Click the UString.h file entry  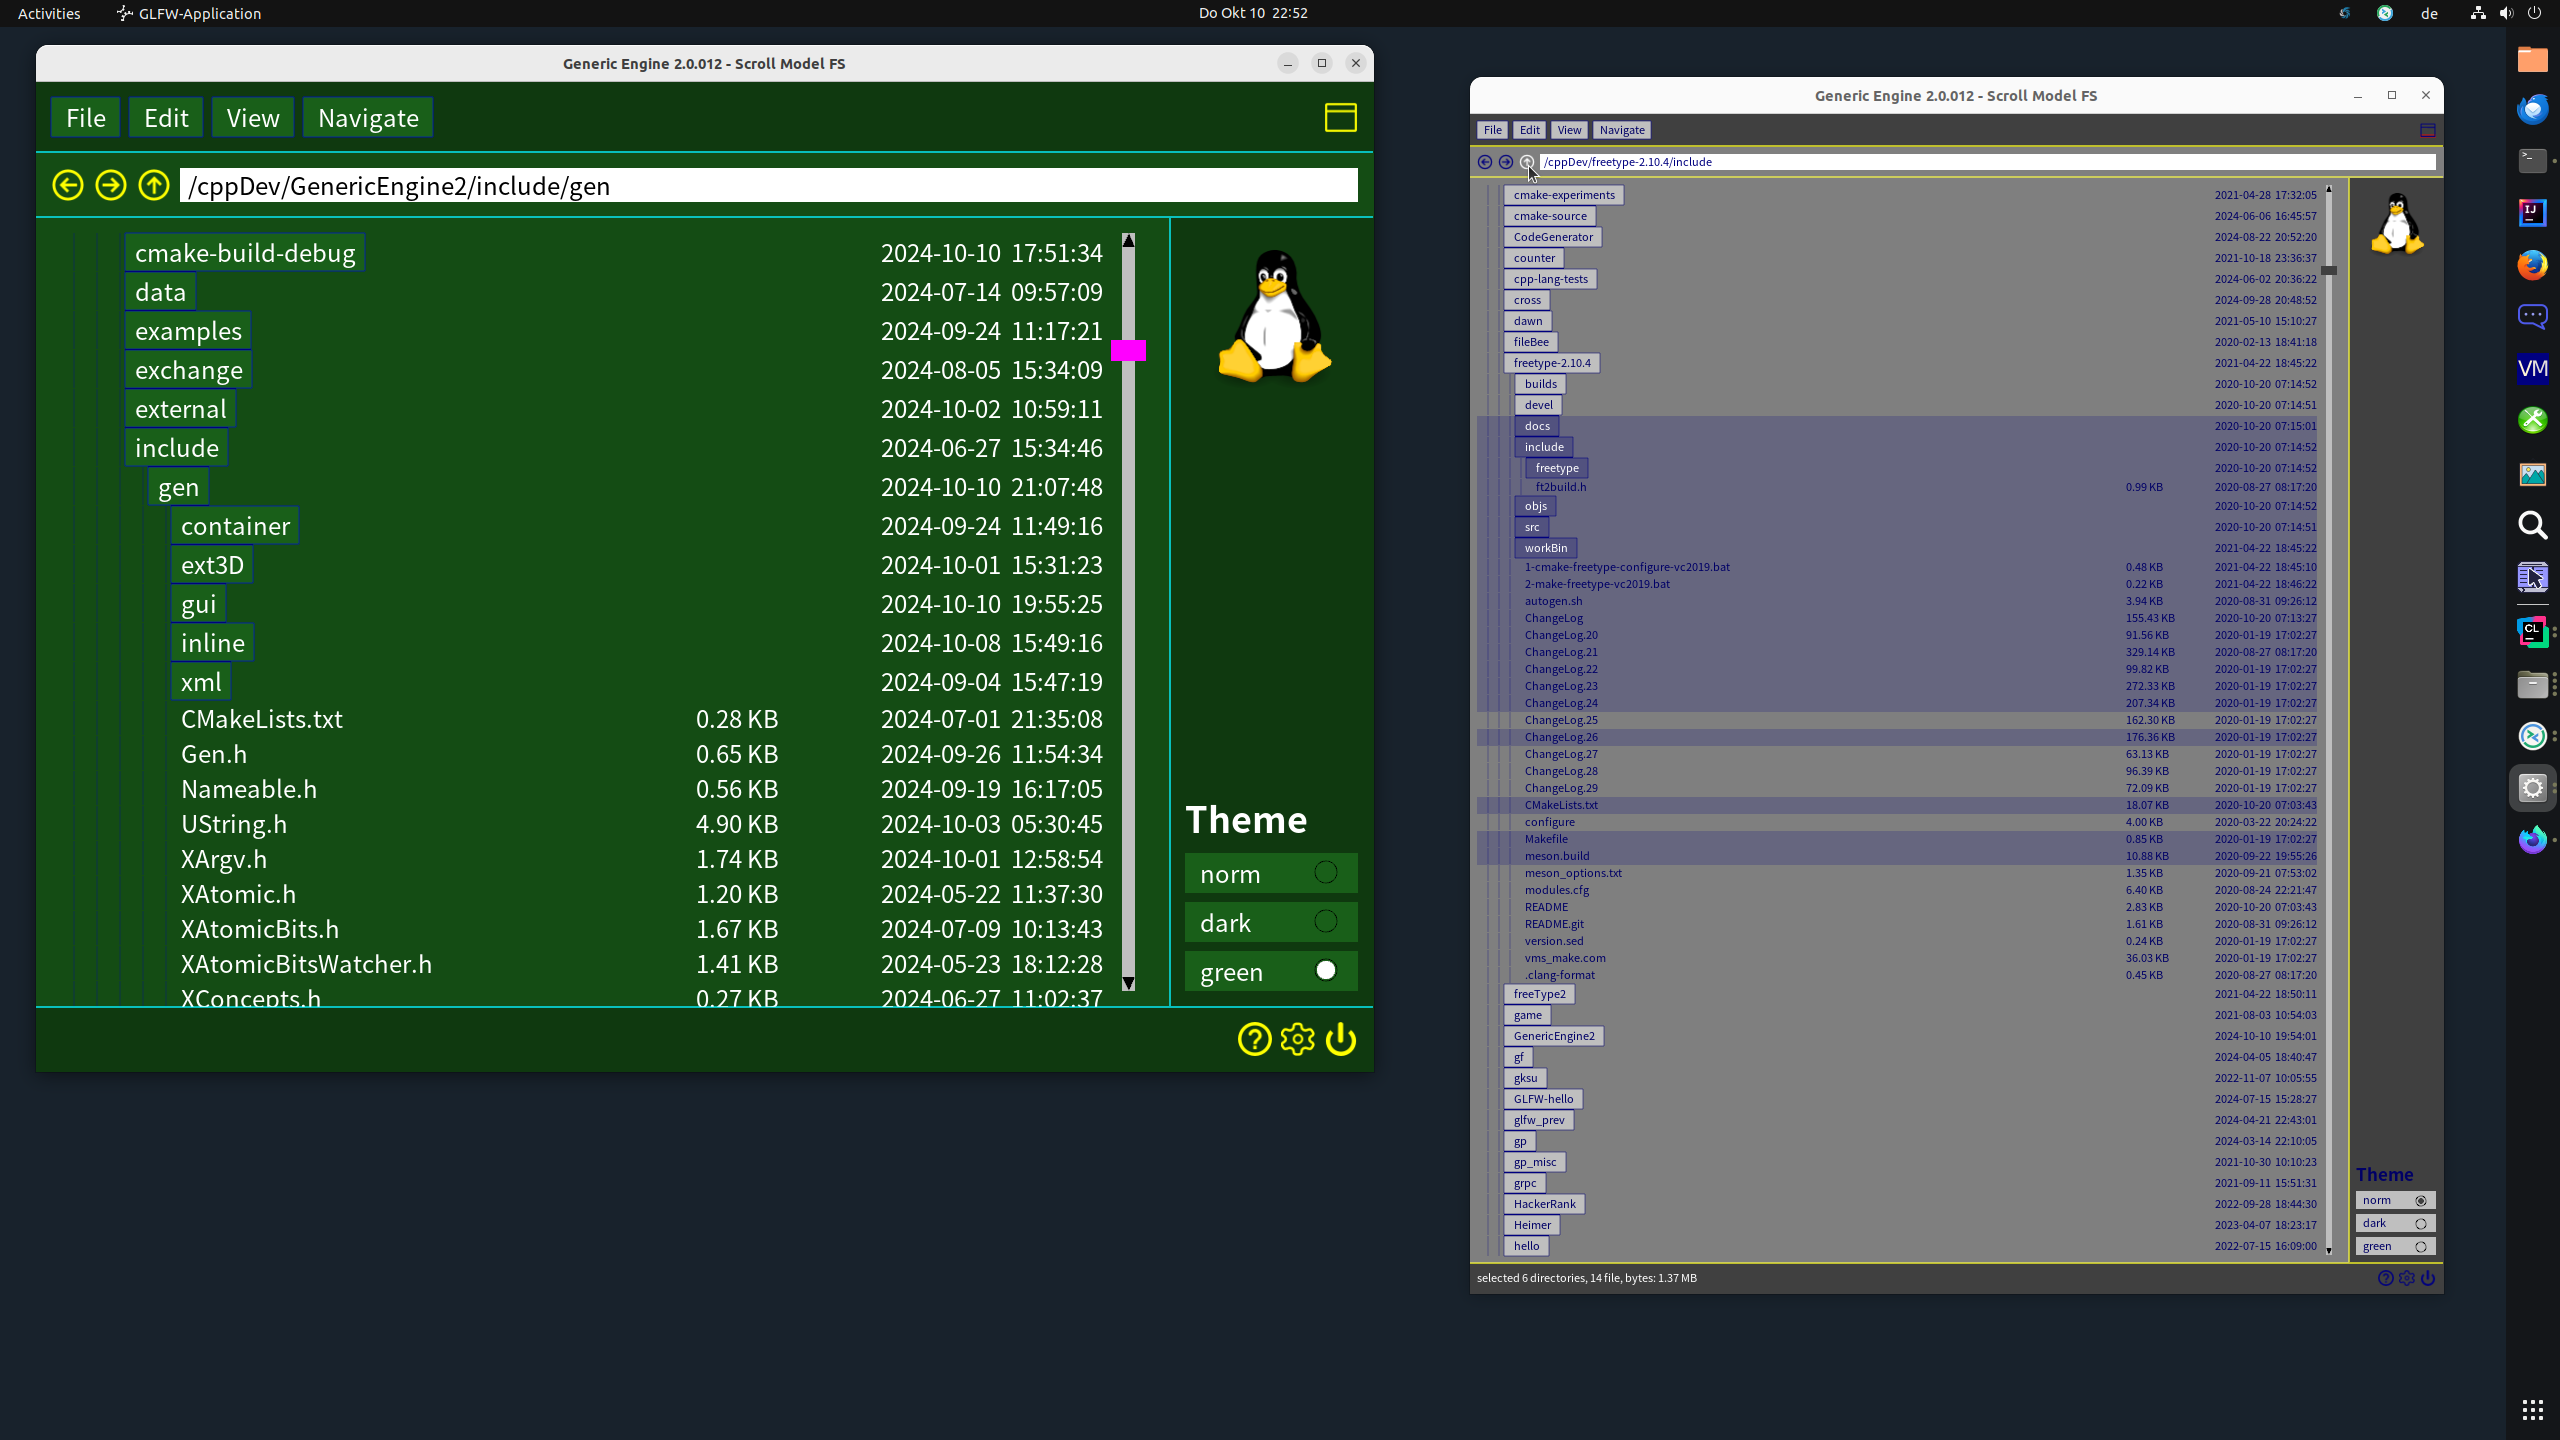[x=234, y=824]
